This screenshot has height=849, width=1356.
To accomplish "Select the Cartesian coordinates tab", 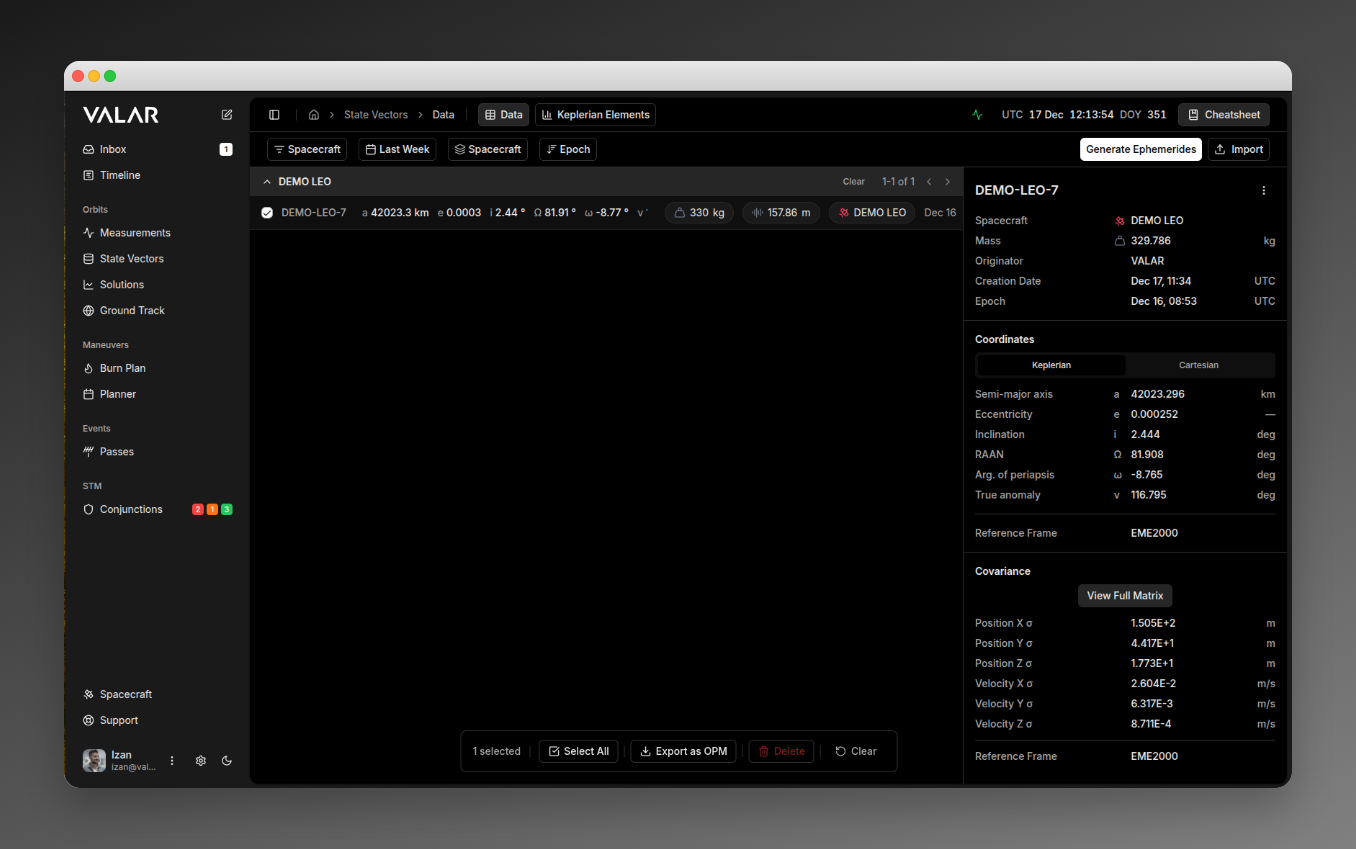I will coord(1199,365).
